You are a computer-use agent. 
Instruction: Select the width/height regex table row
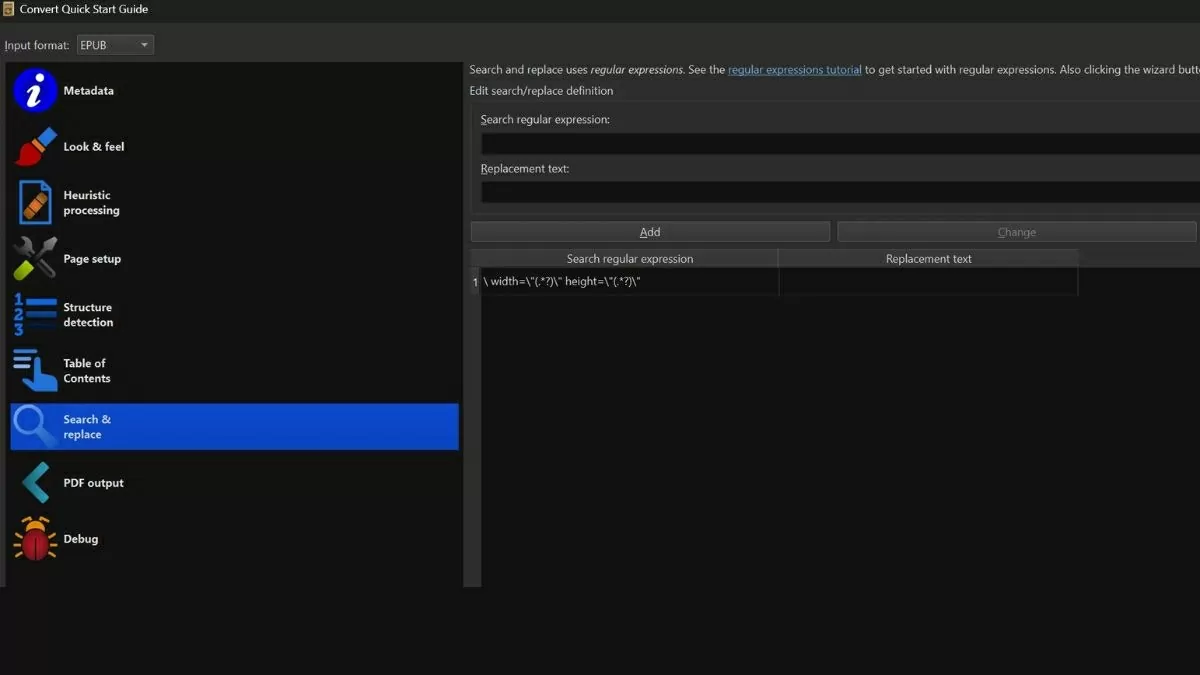(x=630, y=282)
